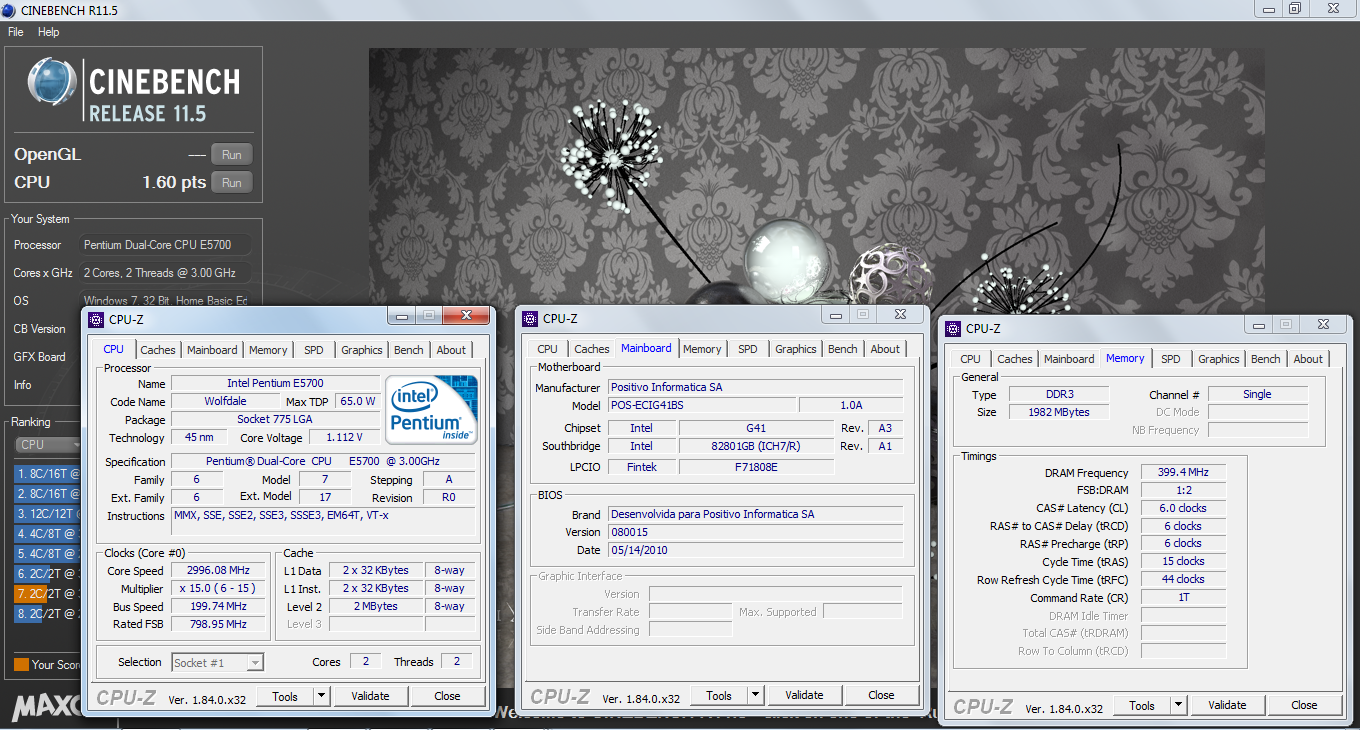This screenshot has width=1360, height=730.
Task: Select highlighted ranking row 7. 2C/2T
Action: coord(47,594)
